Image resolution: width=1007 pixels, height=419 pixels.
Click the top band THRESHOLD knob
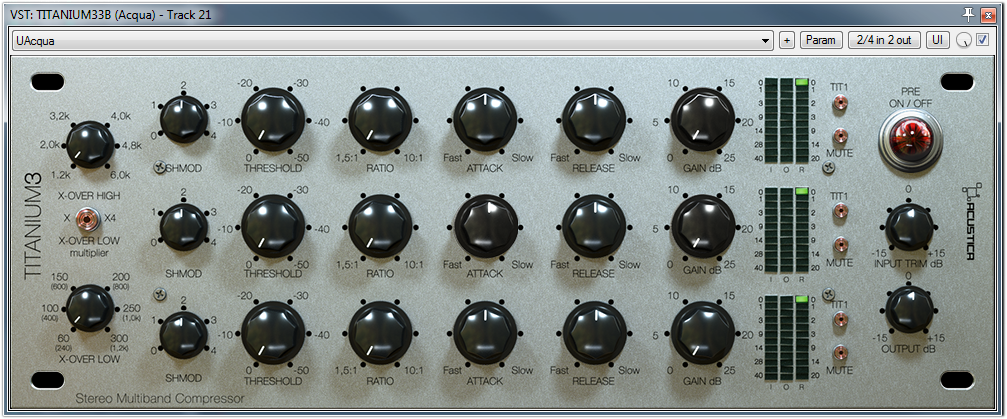[x=273, y=120]
